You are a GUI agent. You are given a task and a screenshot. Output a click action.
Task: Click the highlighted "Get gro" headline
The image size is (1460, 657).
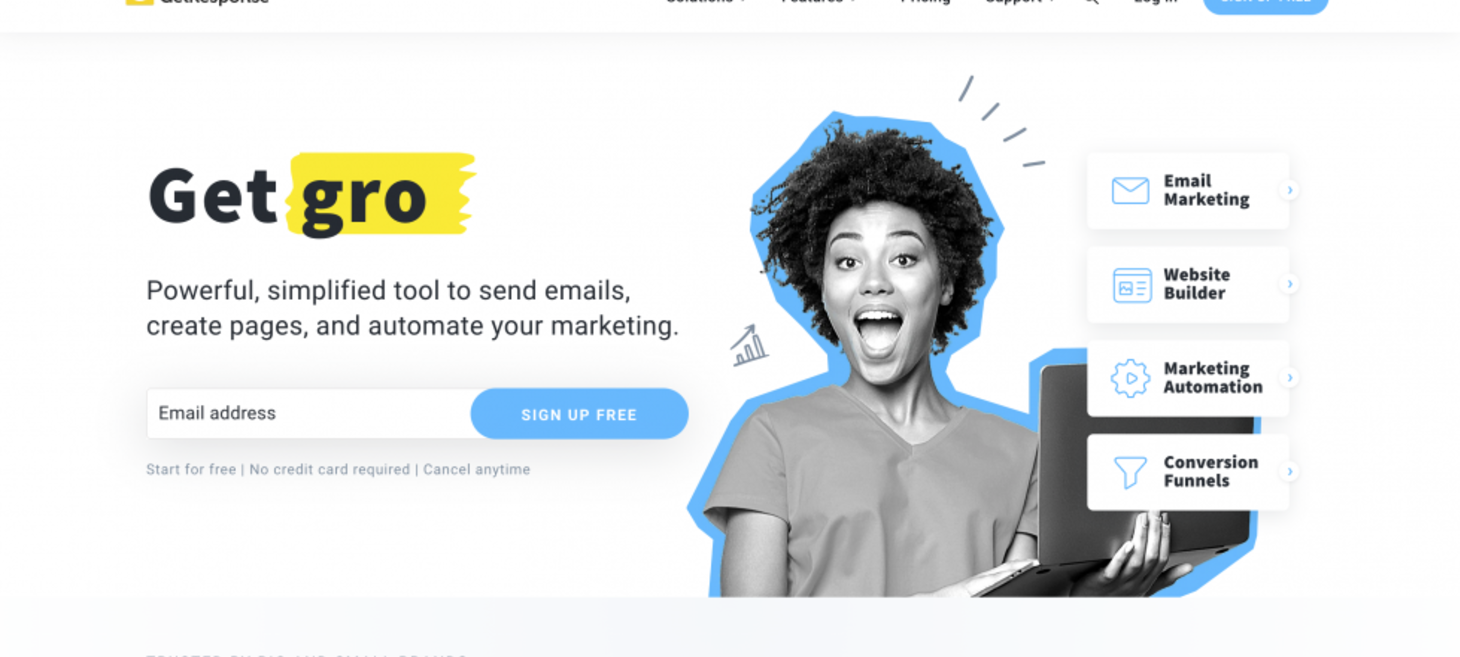pyautogui.click(x=310, y=195)
